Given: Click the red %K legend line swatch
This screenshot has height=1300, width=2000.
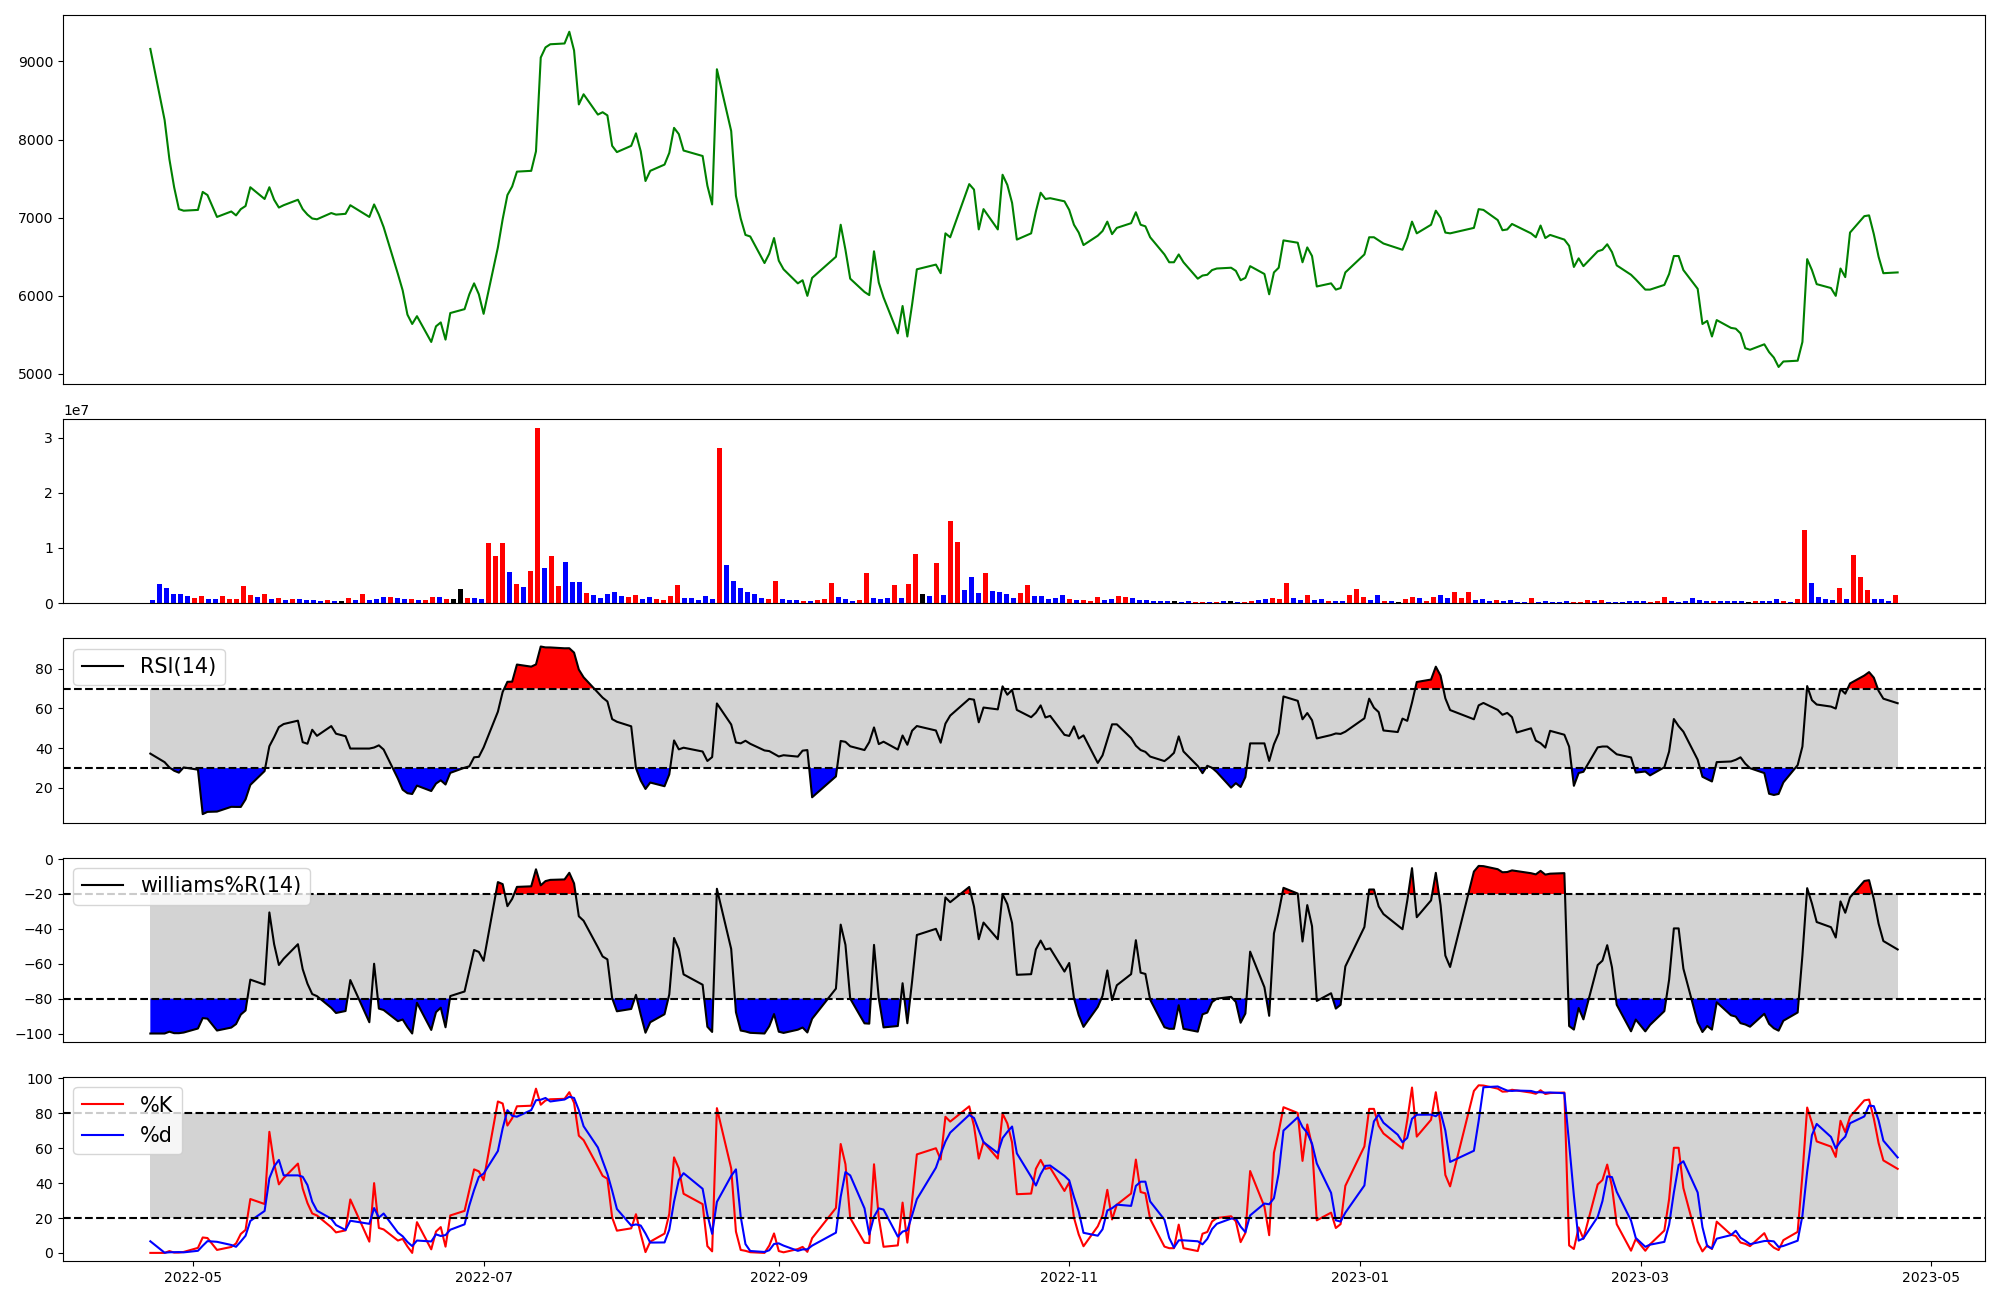Looking at the screenshot, I should [103, 1105].
